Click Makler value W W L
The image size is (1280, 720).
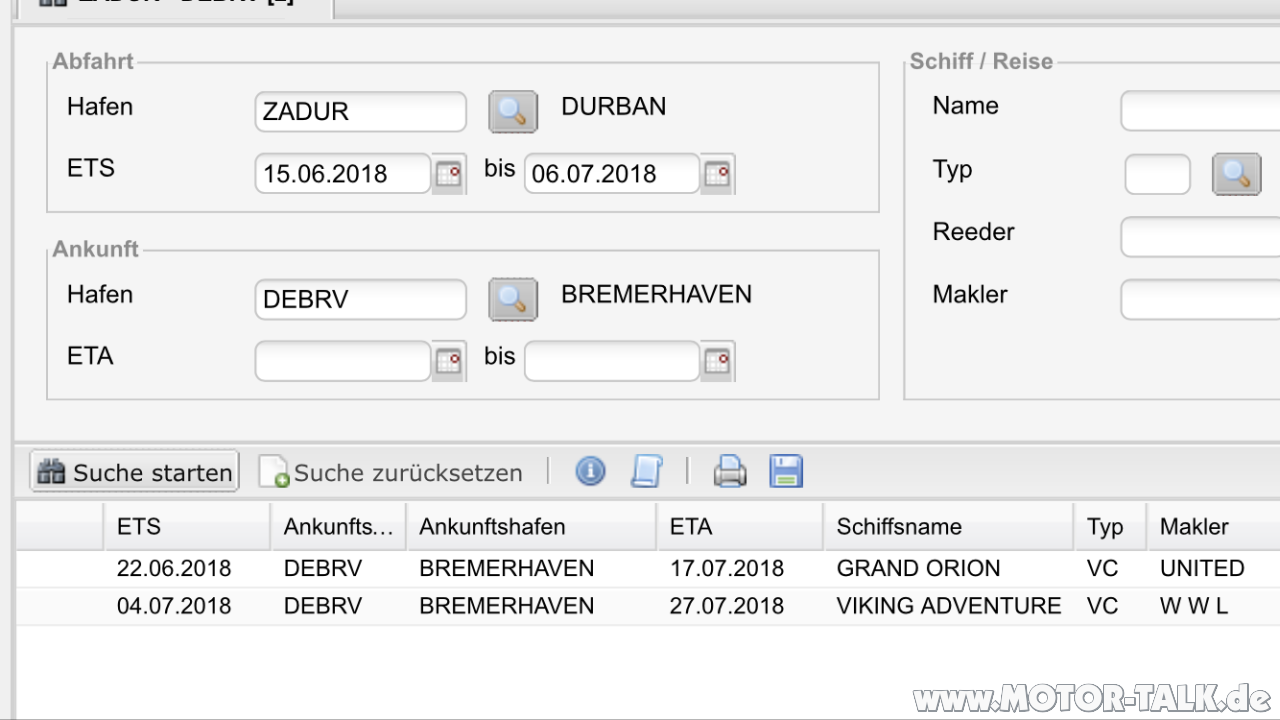(1194, 605)
